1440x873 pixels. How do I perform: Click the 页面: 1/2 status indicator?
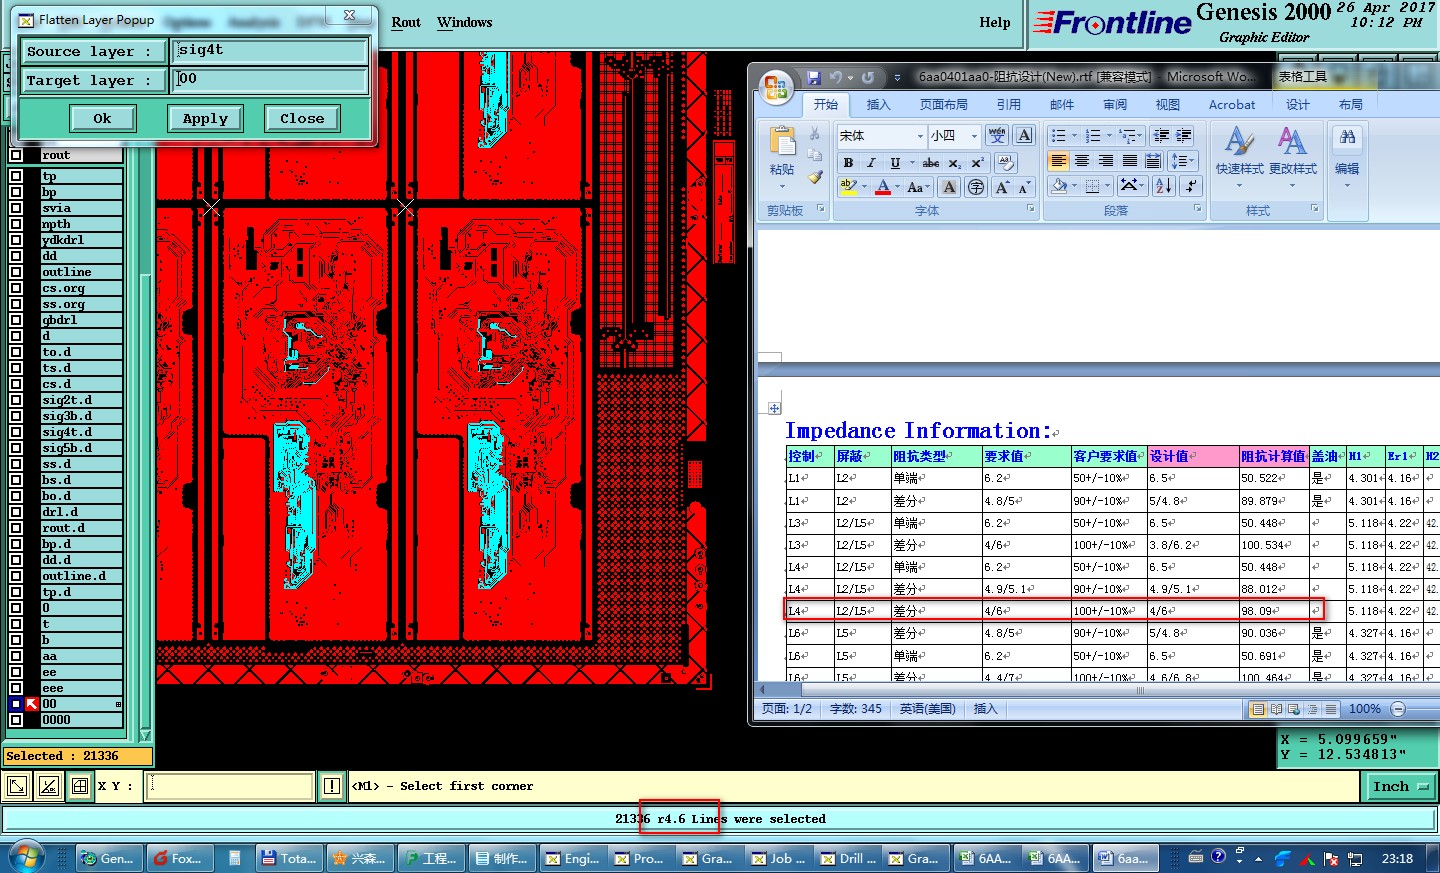pyautogui.click(x=787, y=709)
